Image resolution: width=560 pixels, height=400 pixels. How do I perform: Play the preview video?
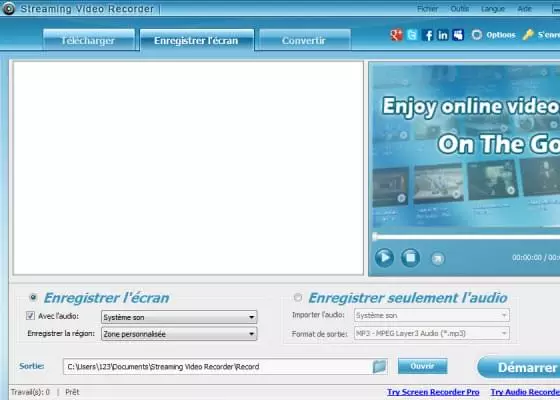384,258
